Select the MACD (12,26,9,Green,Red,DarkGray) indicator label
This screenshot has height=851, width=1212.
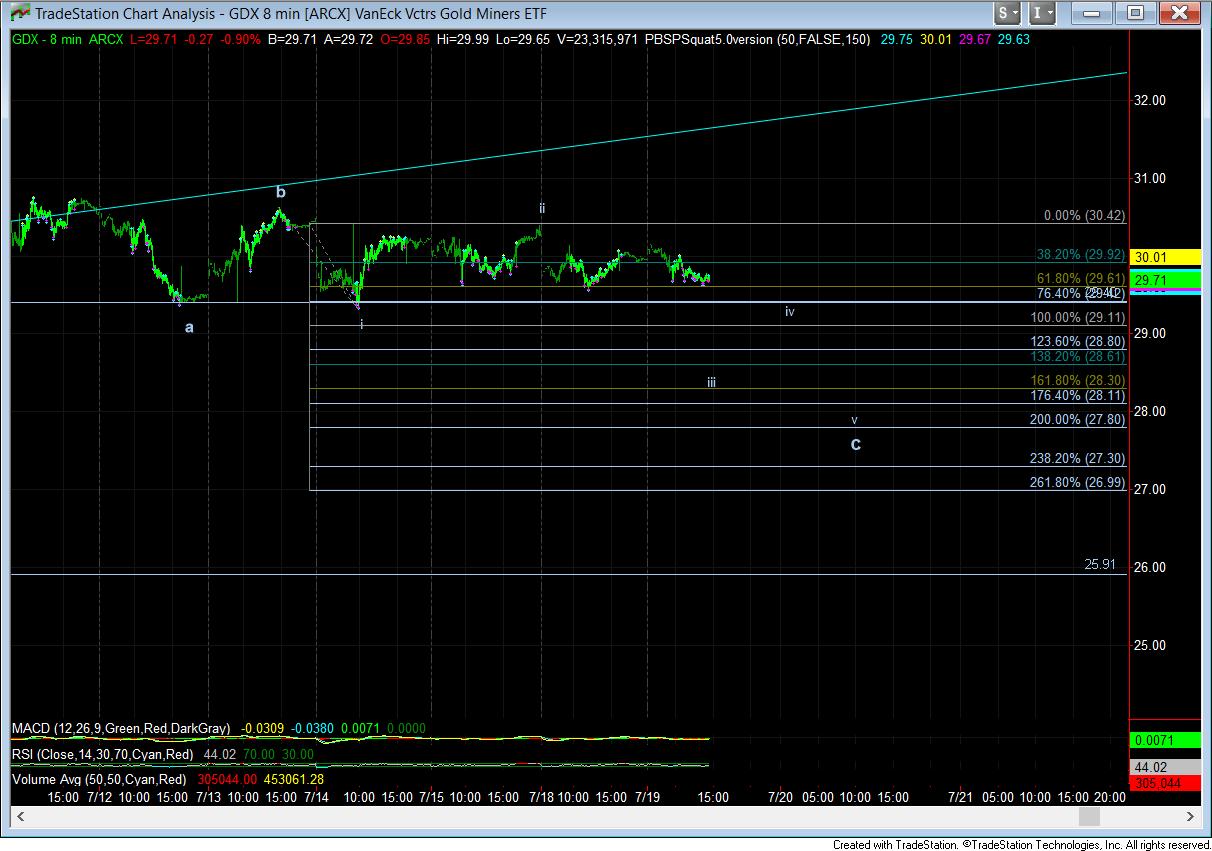tap(121, 729)
